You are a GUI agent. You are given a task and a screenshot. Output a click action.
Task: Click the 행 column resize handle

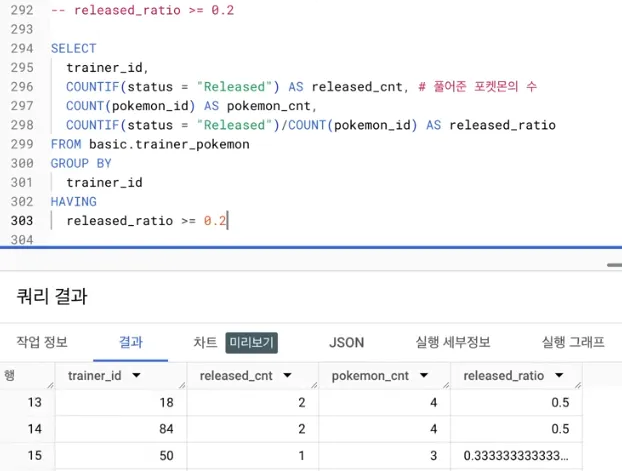pyautogui.click(x=50, y=385)
